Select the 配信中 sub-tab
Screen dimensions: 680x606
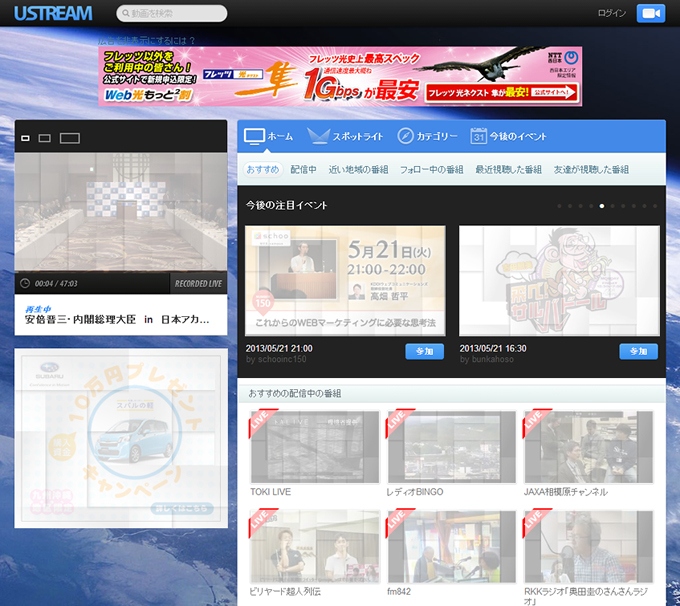[x=304, y=169]
